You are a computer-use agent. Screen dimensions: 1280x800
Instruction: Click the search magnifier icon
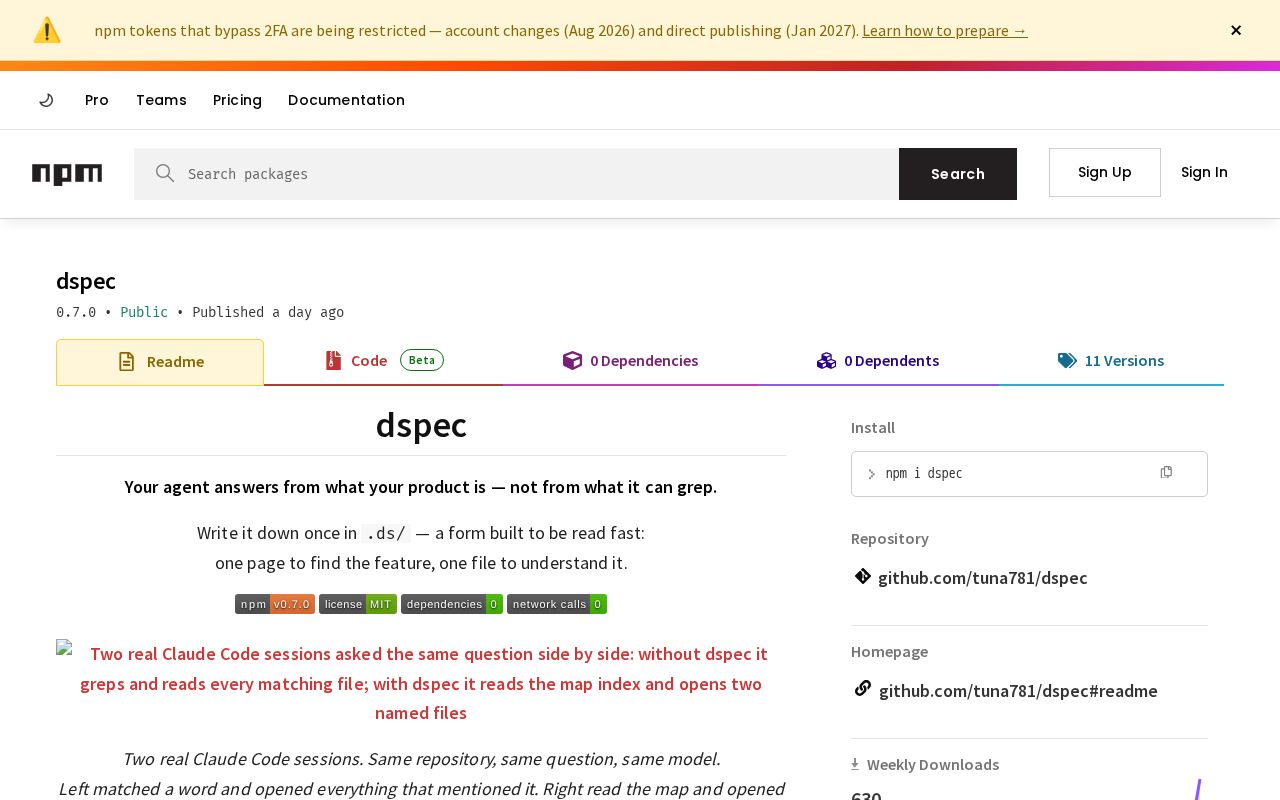click(165, 173)
